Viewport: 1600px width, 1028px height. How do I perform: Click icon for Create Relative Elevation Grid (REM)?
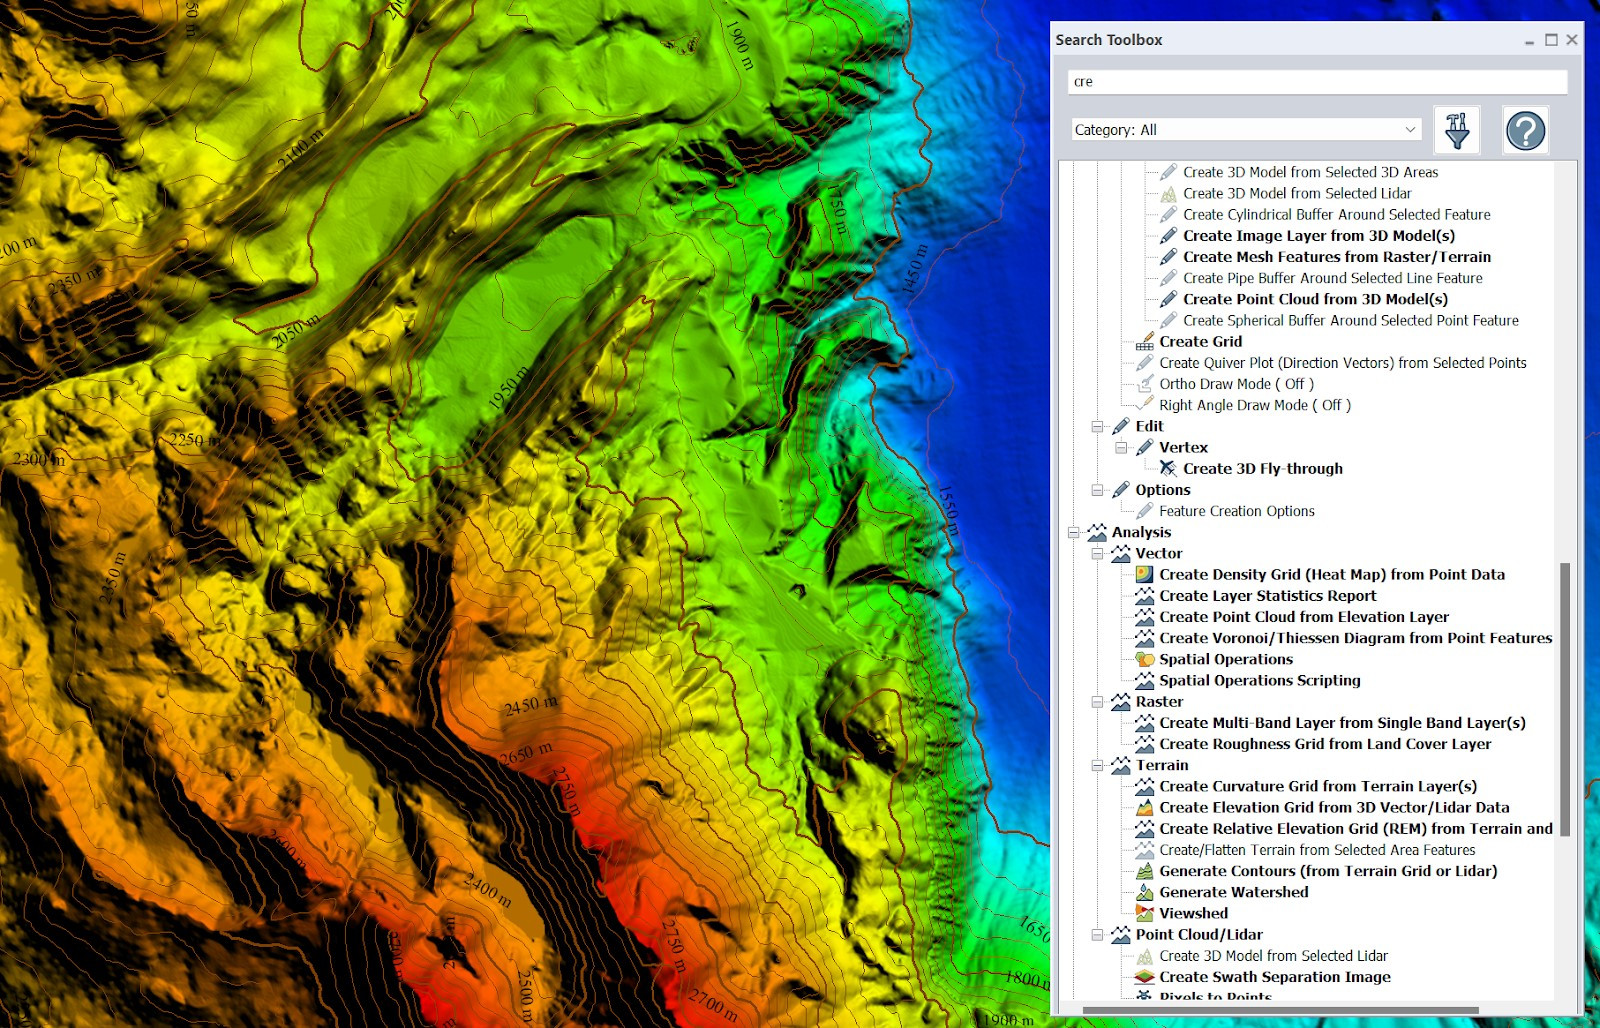point(1144,829)
